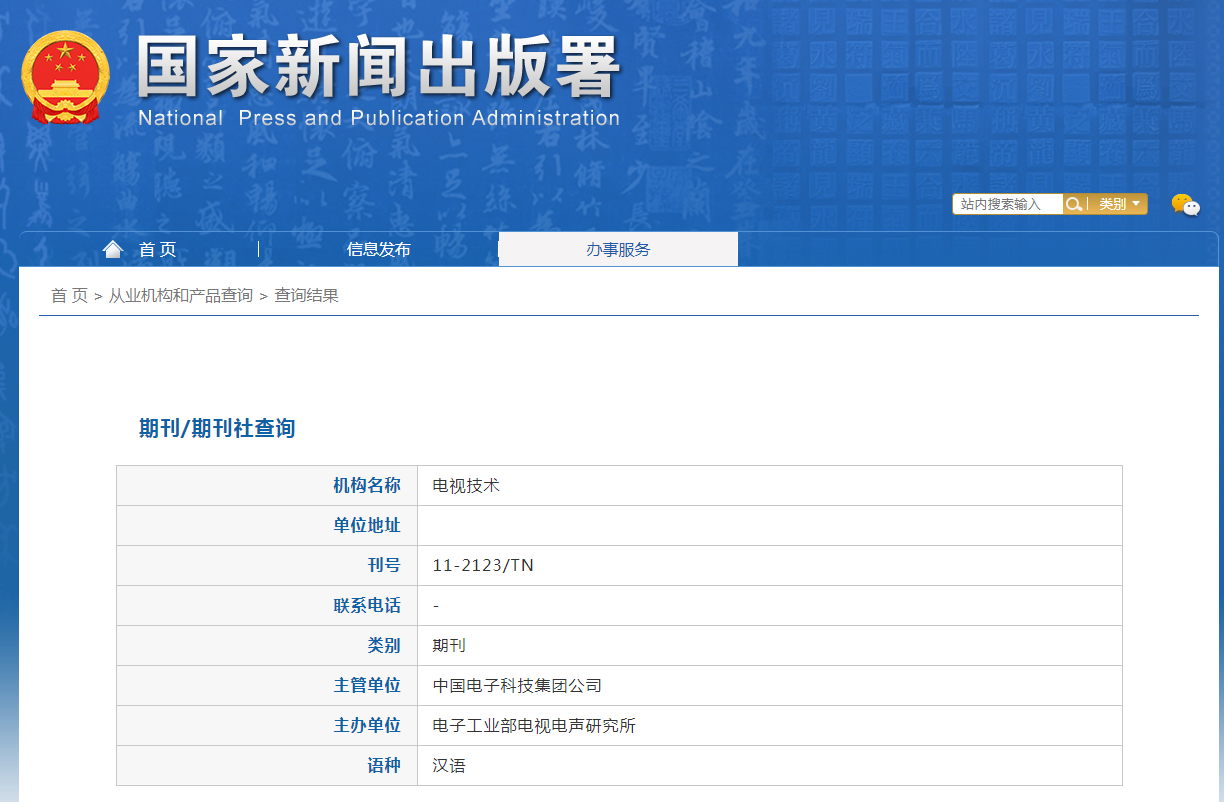Click the 汉语 language value
This screenshot has width=1224, height=802.
[449, 766]
